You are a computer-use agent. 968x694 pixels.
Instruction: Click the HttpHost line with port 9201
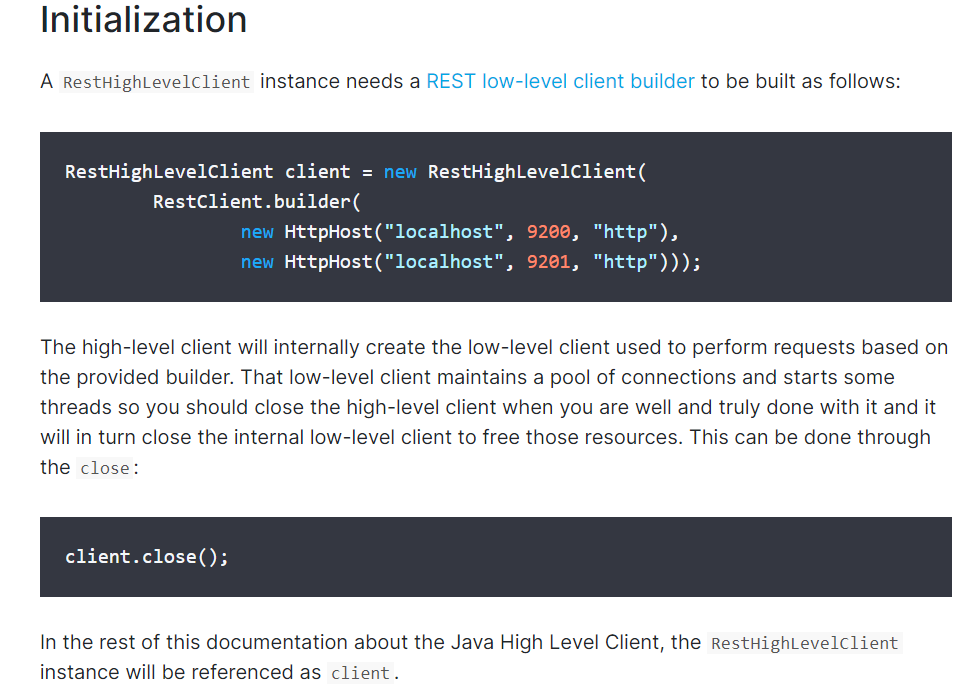pos(470,262)
